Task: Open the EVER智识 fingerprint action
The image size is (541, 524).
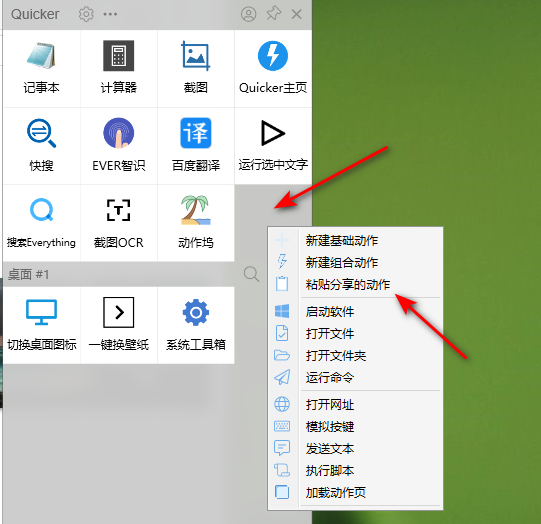Action: click(119, 146)
